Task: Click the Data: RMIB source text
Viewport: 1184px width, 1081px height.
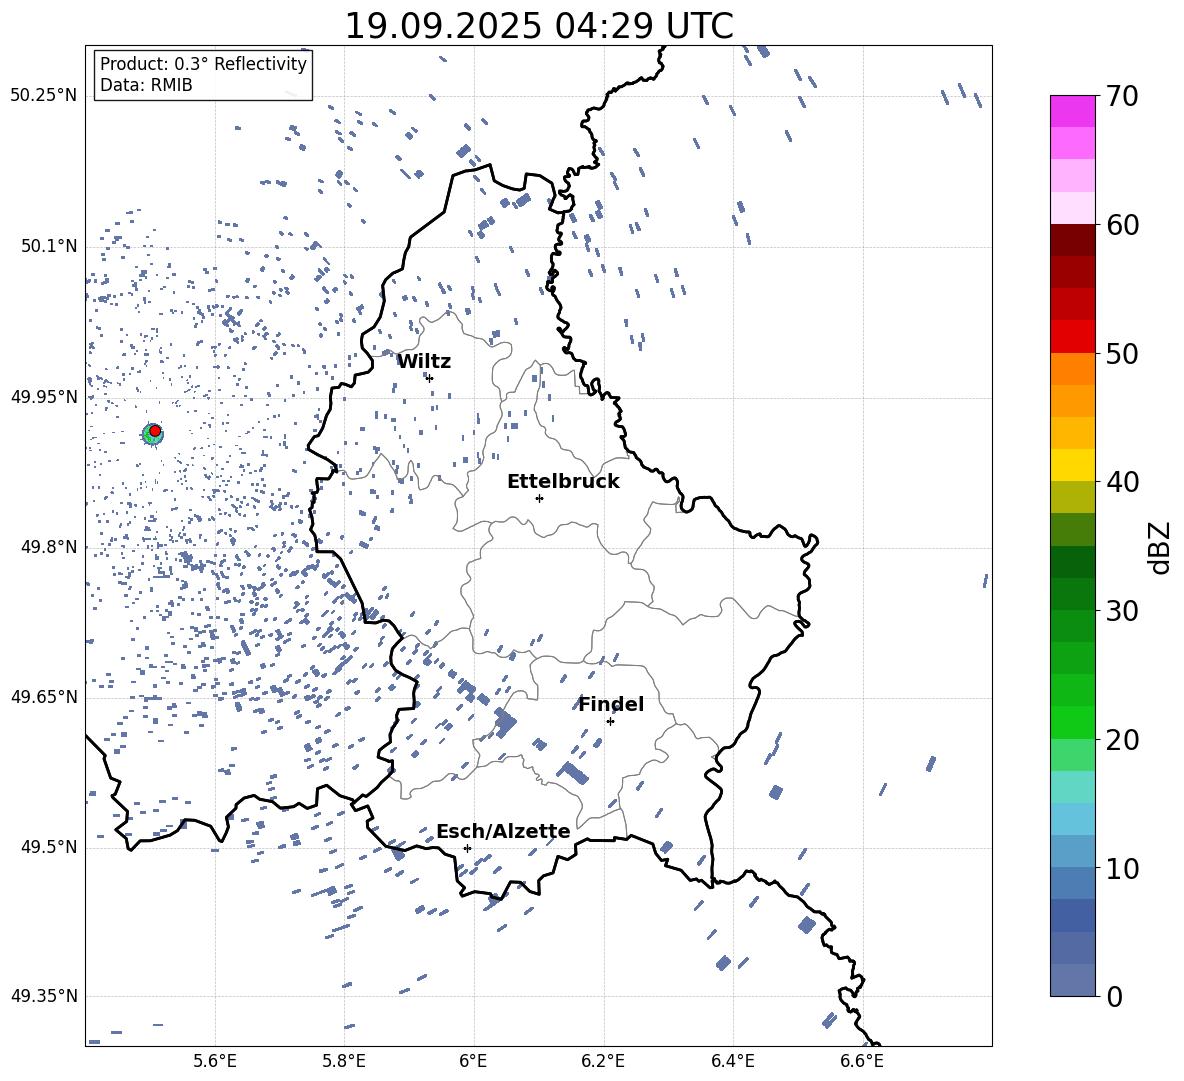Action: [x=146, y=85]
